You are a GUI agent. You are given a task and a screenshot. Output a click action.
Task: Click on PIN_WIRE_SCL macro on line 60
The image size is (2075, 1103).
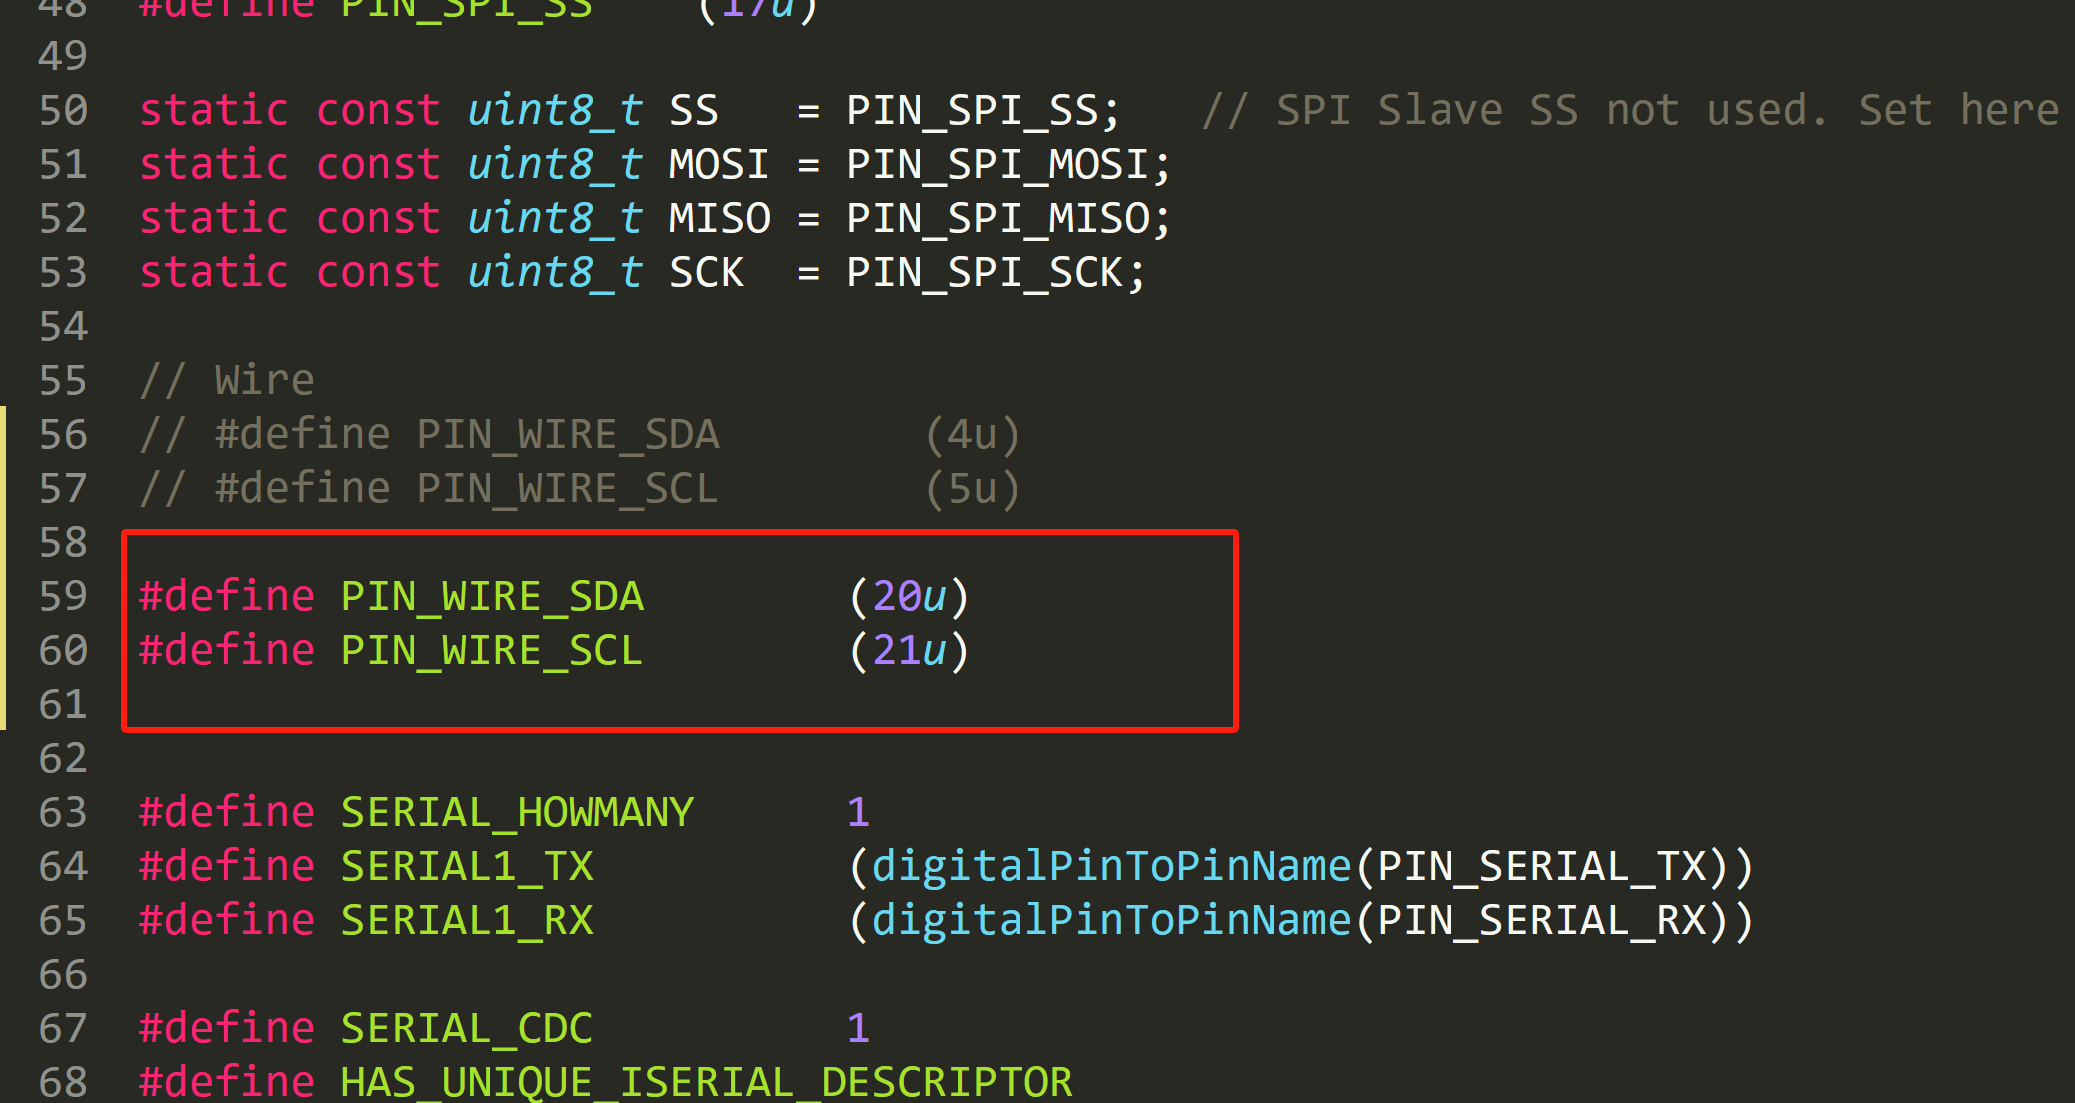(491, 650)
